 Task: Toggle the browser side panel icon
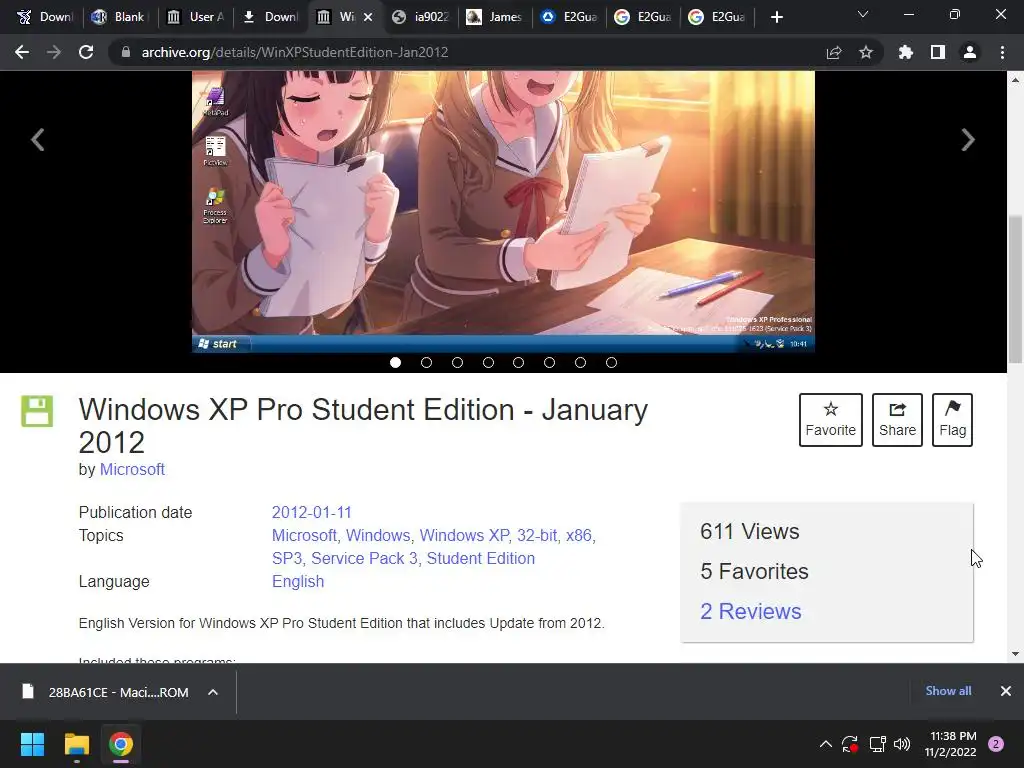point(938,52)
